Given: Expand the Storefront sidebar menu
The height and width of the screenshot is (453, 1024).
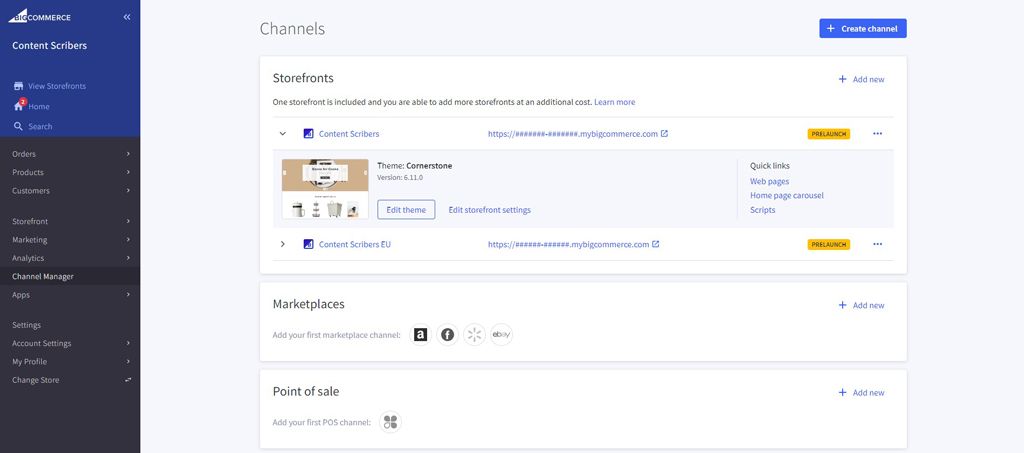Looking at the screenshot, I should coord(70,221).
